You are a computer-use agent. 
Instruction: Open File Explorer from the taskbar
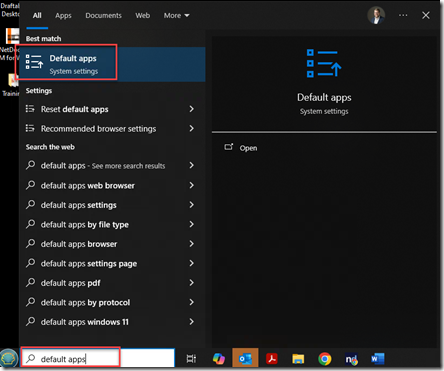pyautogui.click(x=298, y=359)
